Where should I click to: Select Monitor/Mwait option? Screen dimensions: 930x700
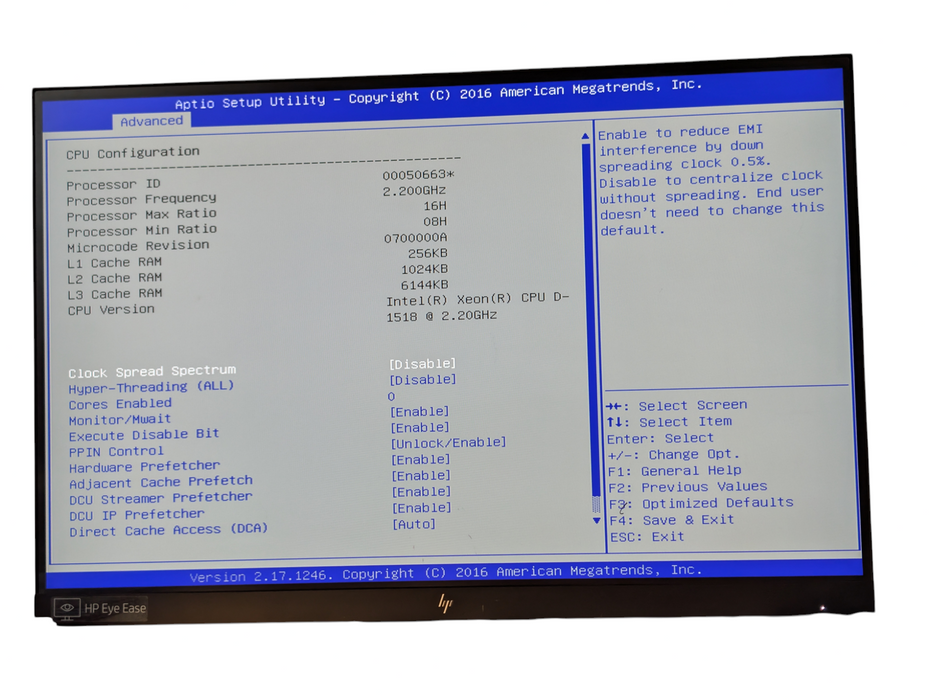click(119, 419)
